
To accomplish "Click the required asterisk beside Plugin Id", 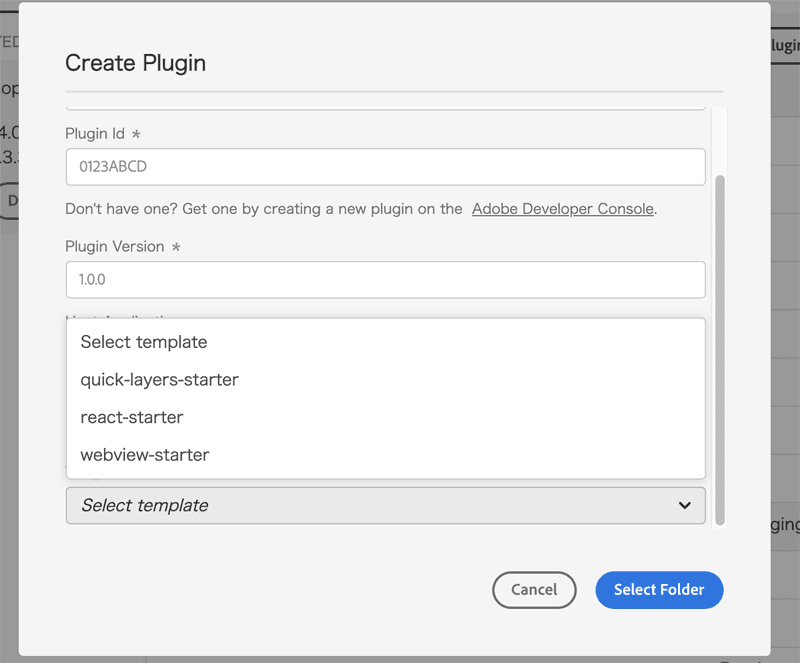I will 136,134.
